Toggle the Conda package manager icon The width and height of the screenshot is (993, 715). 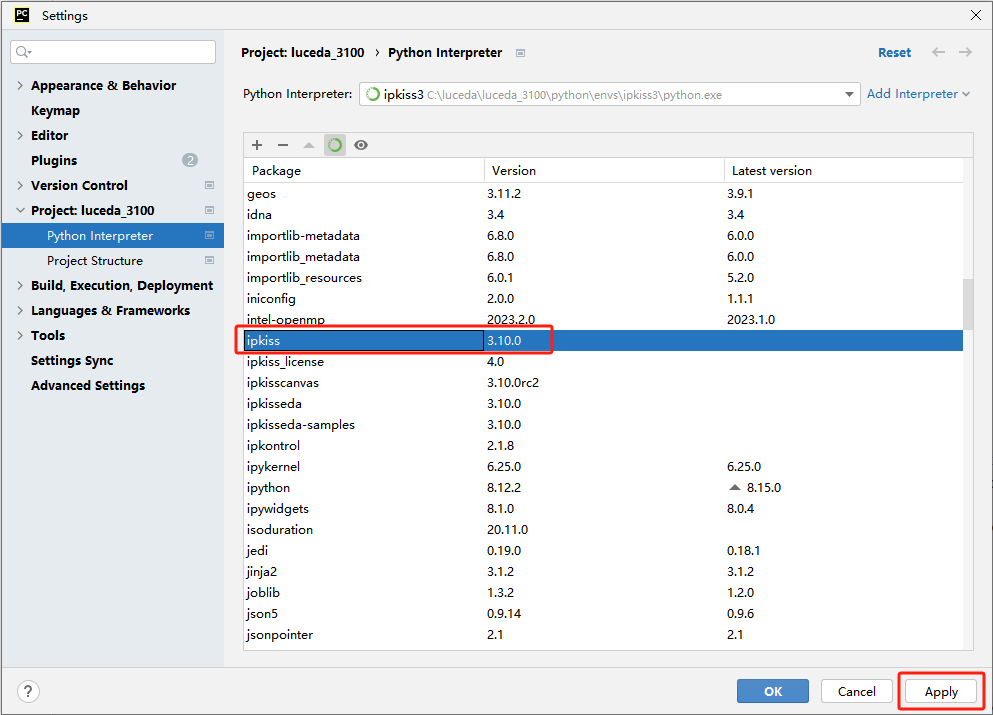(335, 145)
